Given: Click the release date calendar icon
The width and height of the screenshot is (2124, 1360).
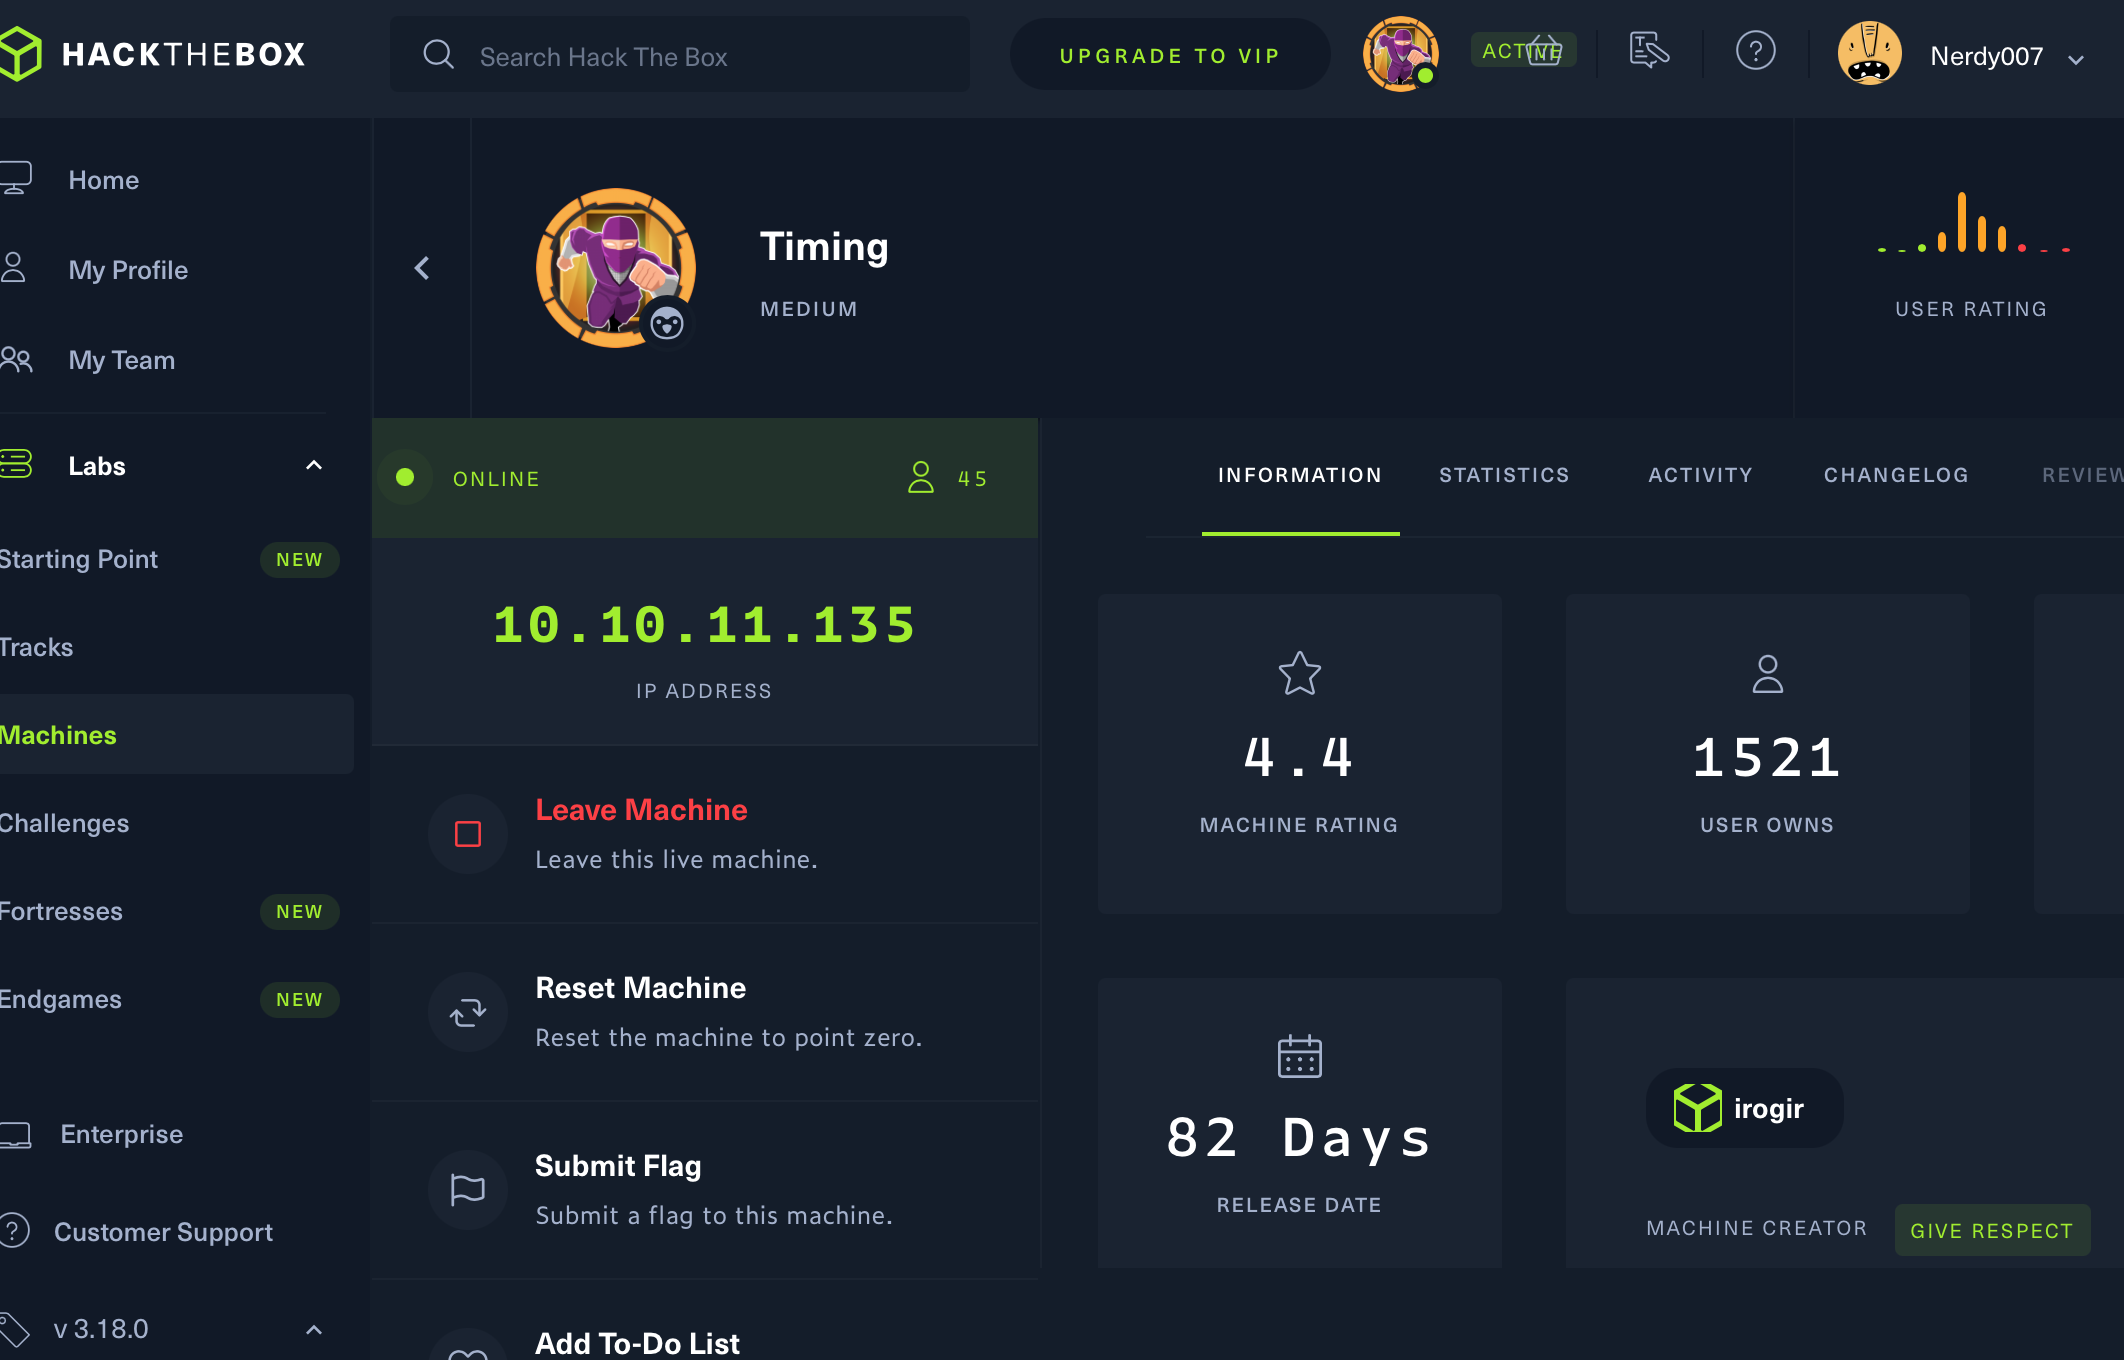Looking at the screenshot, I should pyautogui.click(x=1300, y=1056).
